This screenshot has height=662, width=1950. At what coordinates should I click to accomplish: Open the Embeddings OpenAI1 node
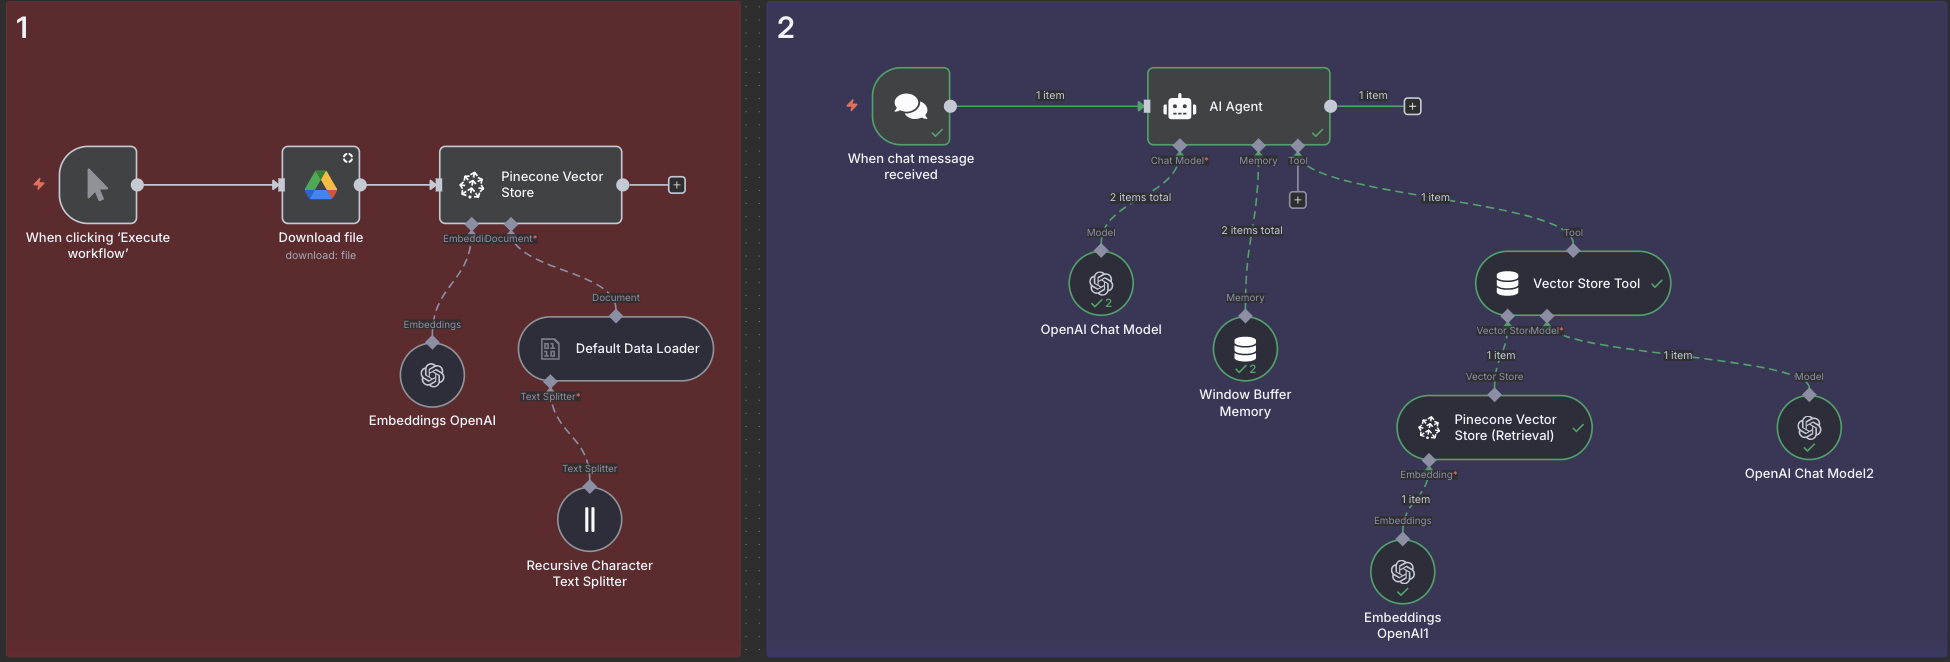pyautogui.click(x=1402, y=572)
